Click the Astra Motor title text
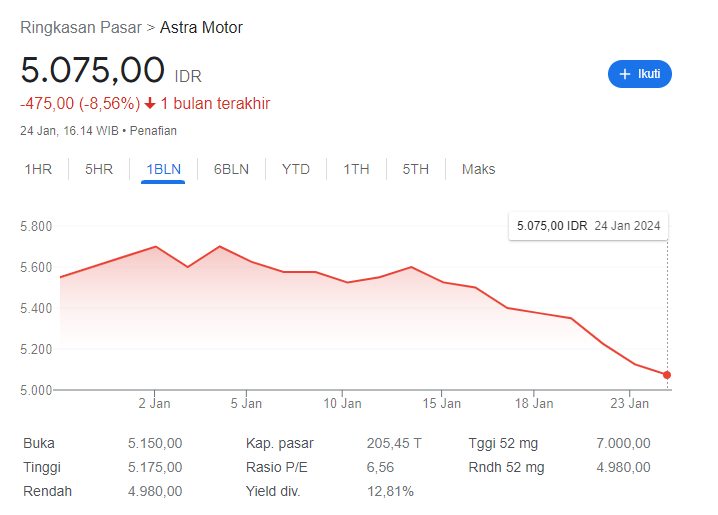718x515 pixels. tap(201, 27)
